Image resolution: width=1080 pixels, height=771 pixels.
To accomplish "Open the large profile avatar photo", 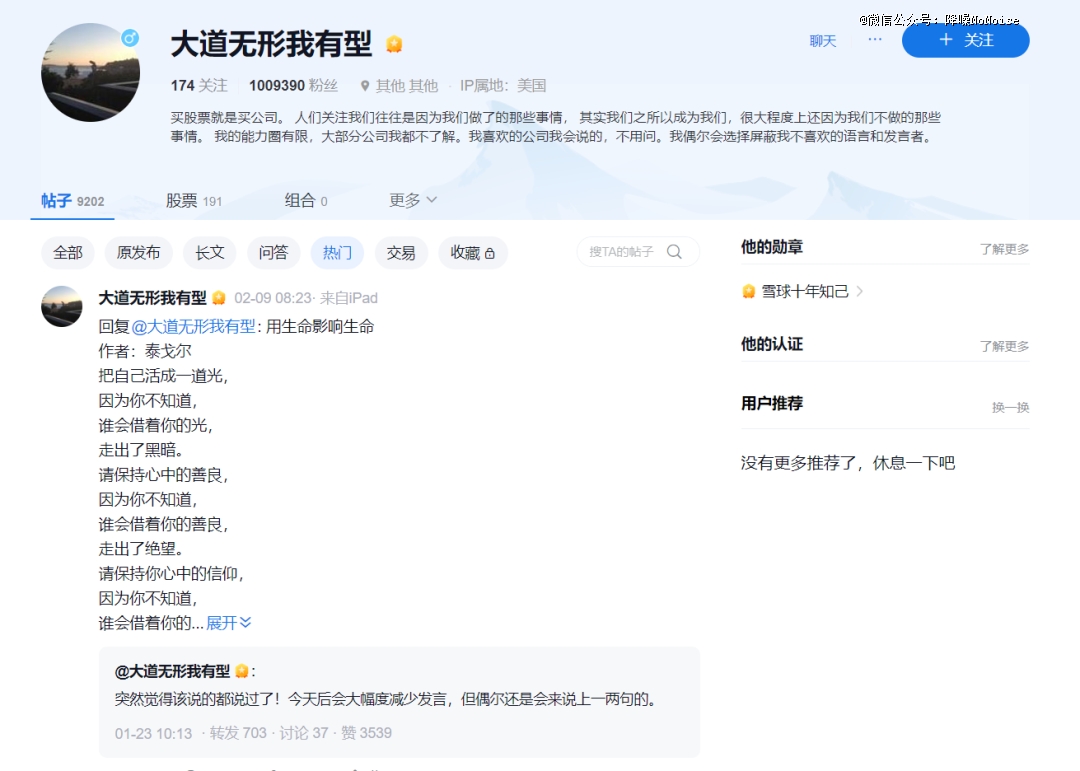I will [90, 73].
